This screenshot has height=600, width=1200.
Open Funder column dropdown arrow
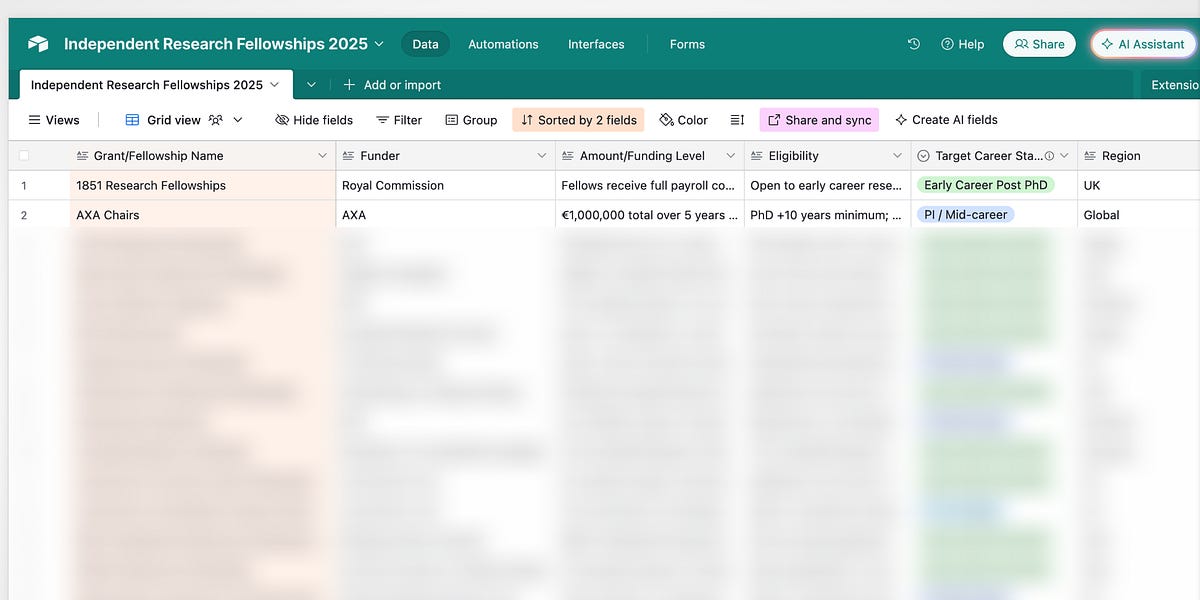[x=542, y=156]
